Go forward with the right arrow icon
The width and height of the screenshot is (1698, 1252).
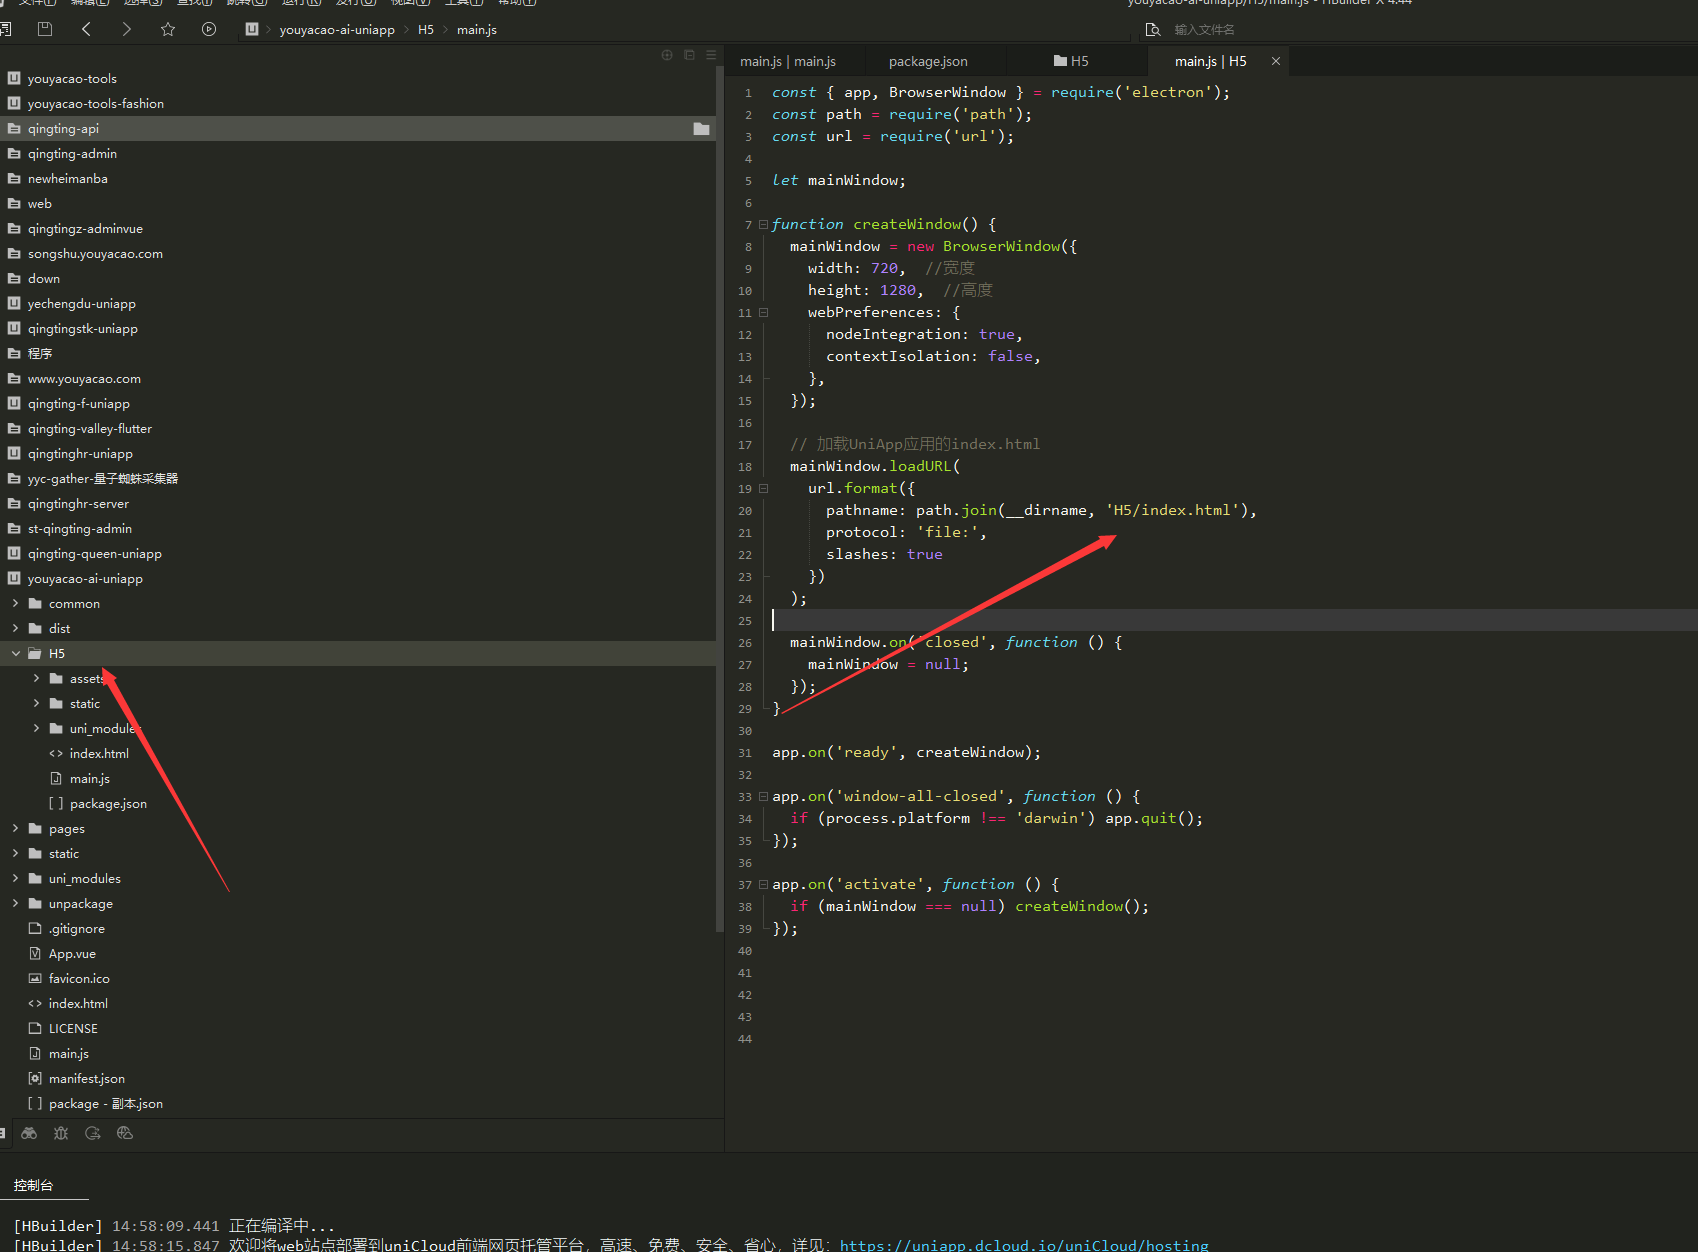click(x=126, y=29)
